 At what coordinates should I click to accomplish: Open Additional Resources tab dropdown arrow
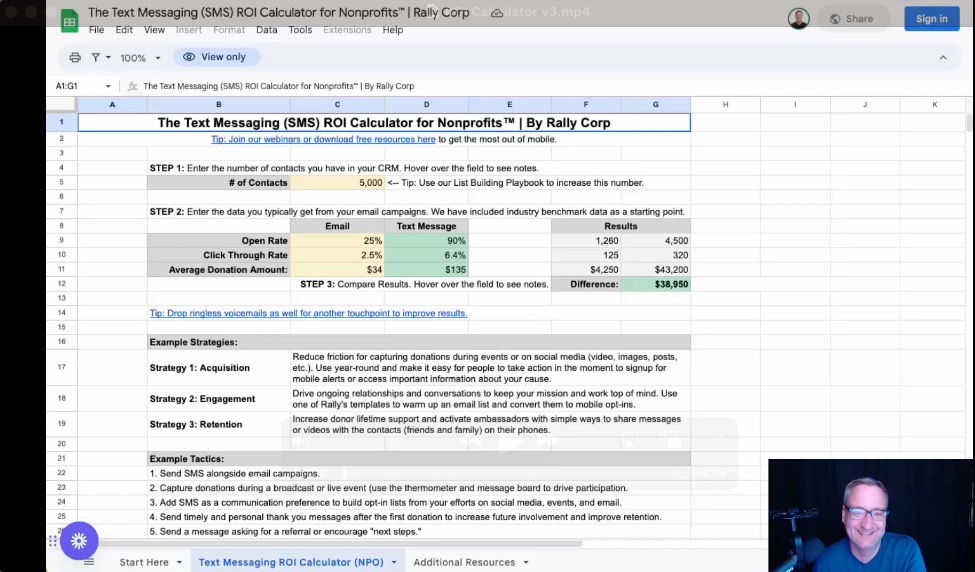tap(525, 562)
